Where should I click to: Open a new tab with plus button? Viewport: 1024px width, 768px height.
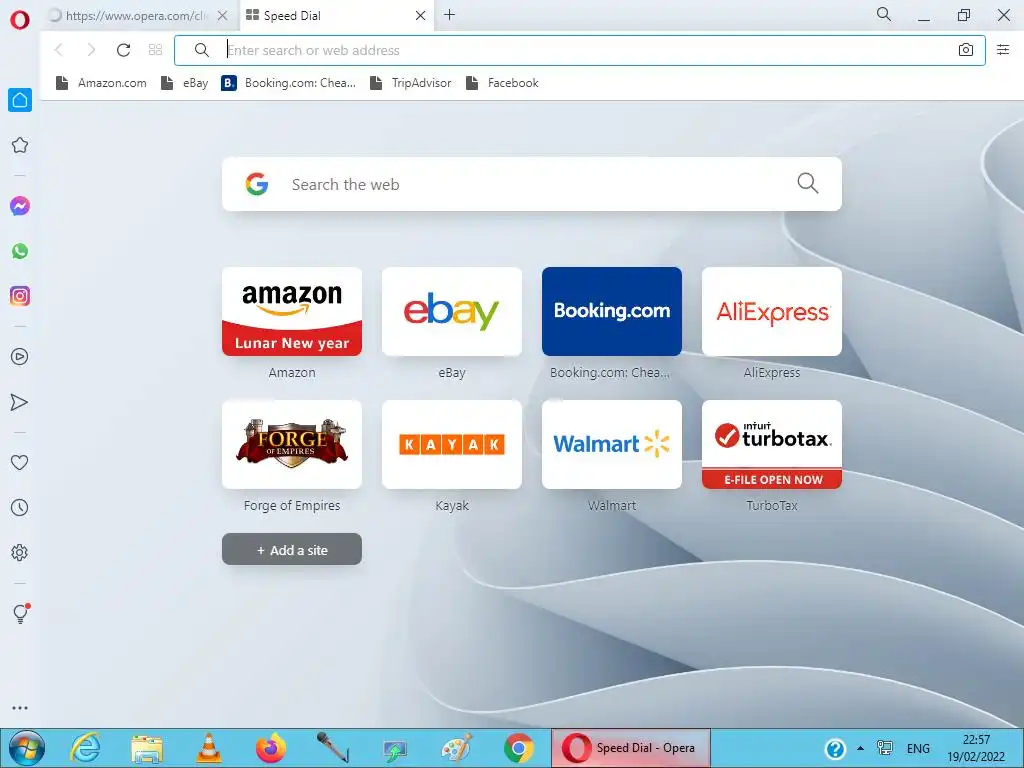tap(449, 15)
